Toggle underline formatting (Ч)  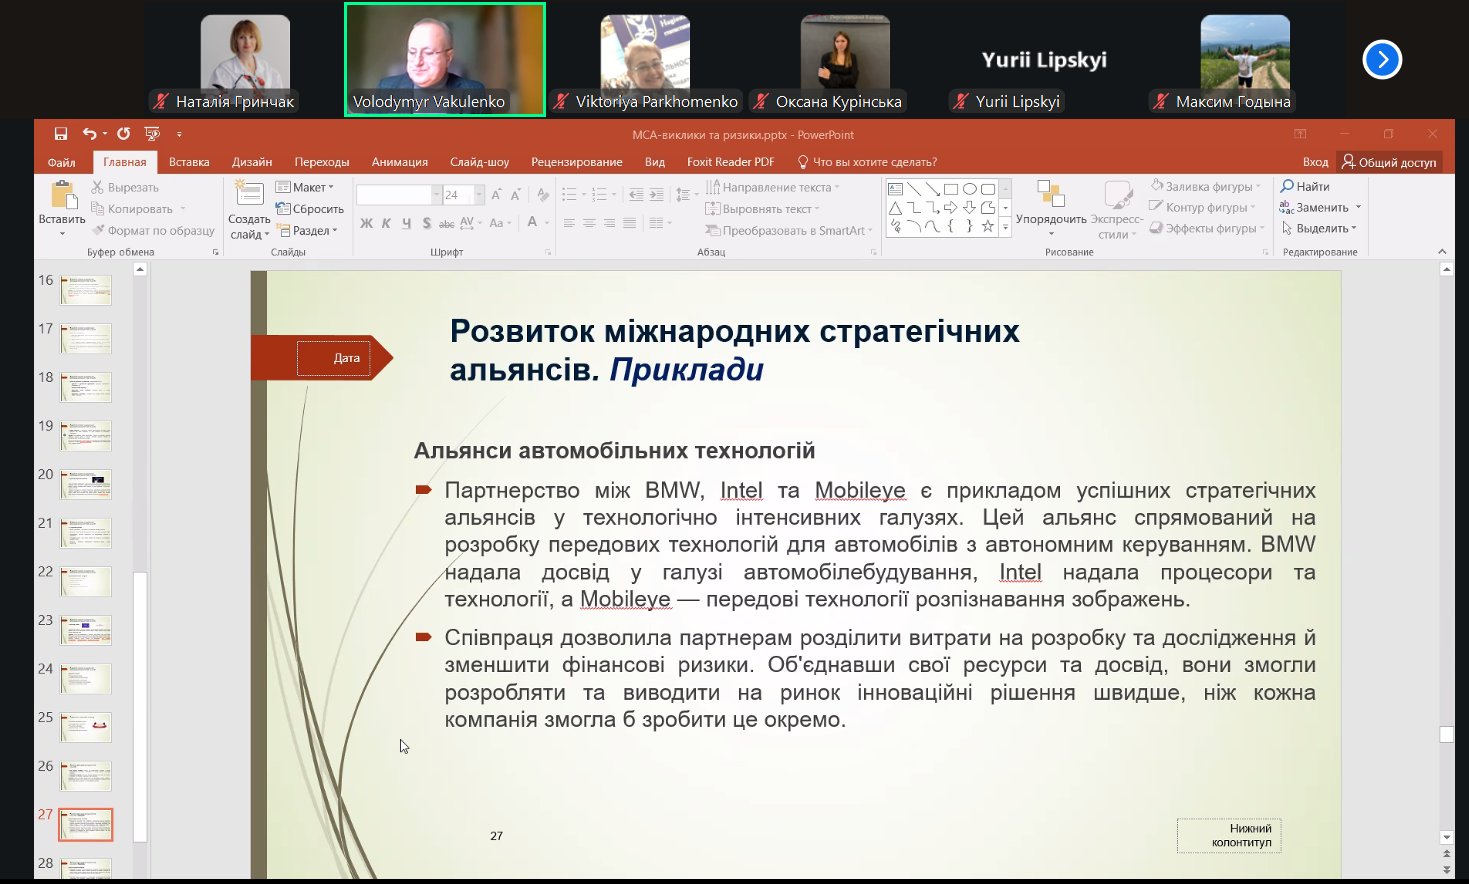tap(406, 223)
